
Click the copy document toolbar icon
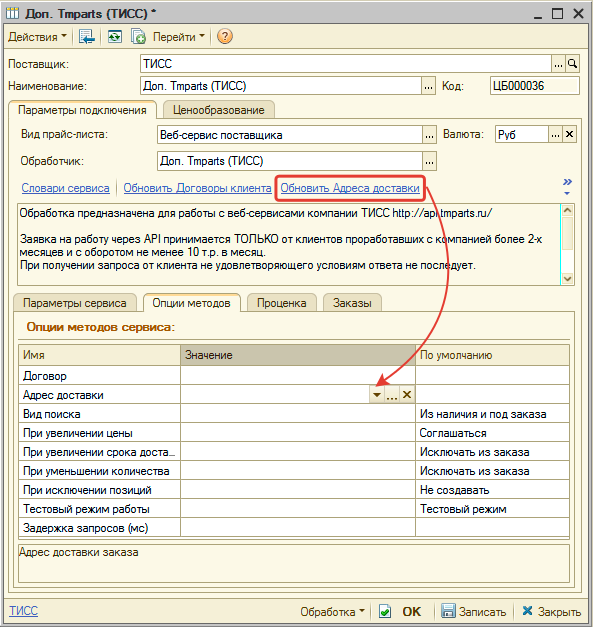pyautogui.click(x=138, y=37)
